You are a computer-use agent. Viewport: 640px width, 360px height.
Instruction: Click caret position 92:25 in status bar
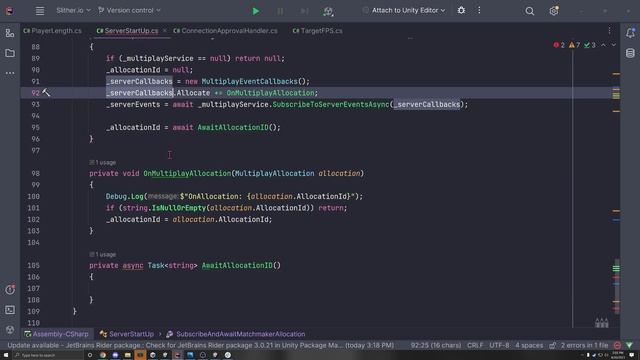tap(436, 345)
